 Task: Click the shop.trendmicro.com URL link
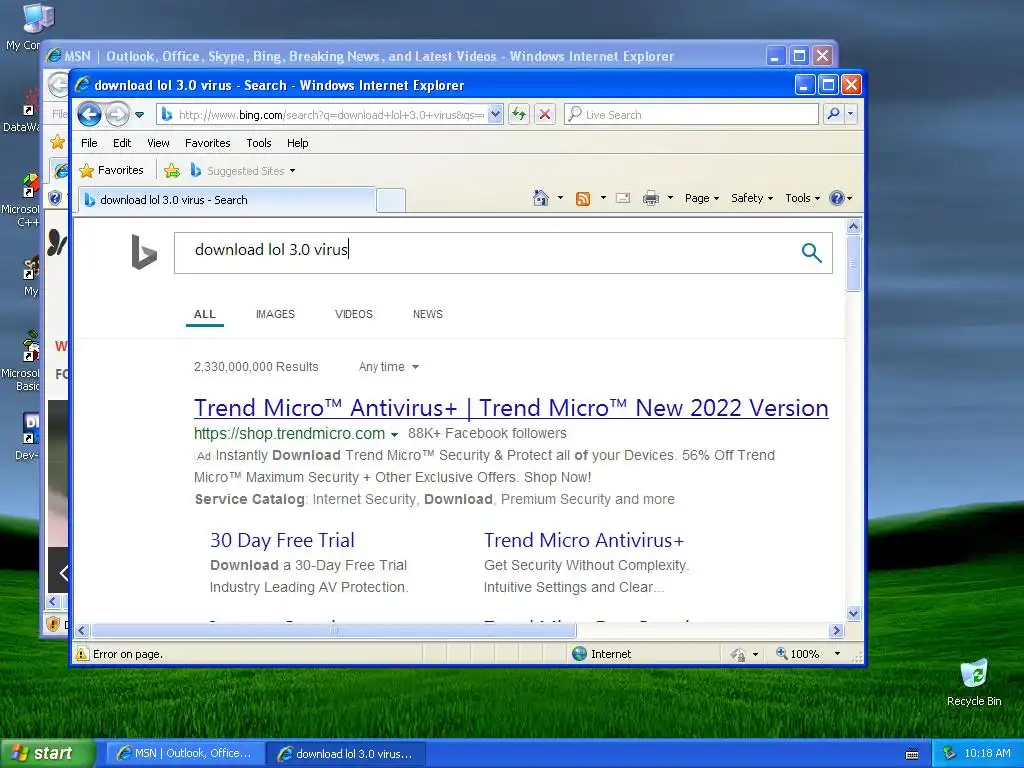click(x=289, y=434)
